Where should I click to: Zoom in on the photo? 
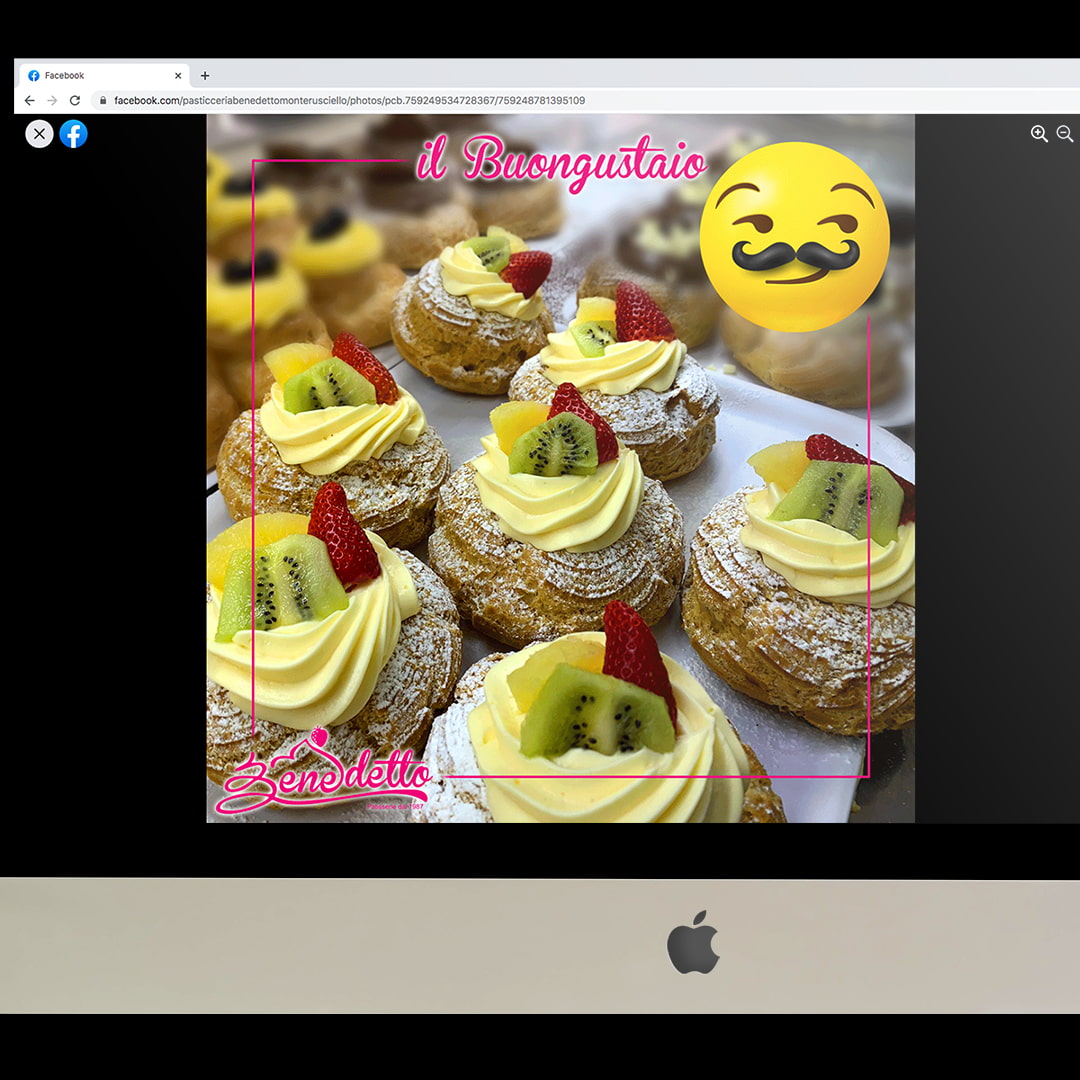1039,134
